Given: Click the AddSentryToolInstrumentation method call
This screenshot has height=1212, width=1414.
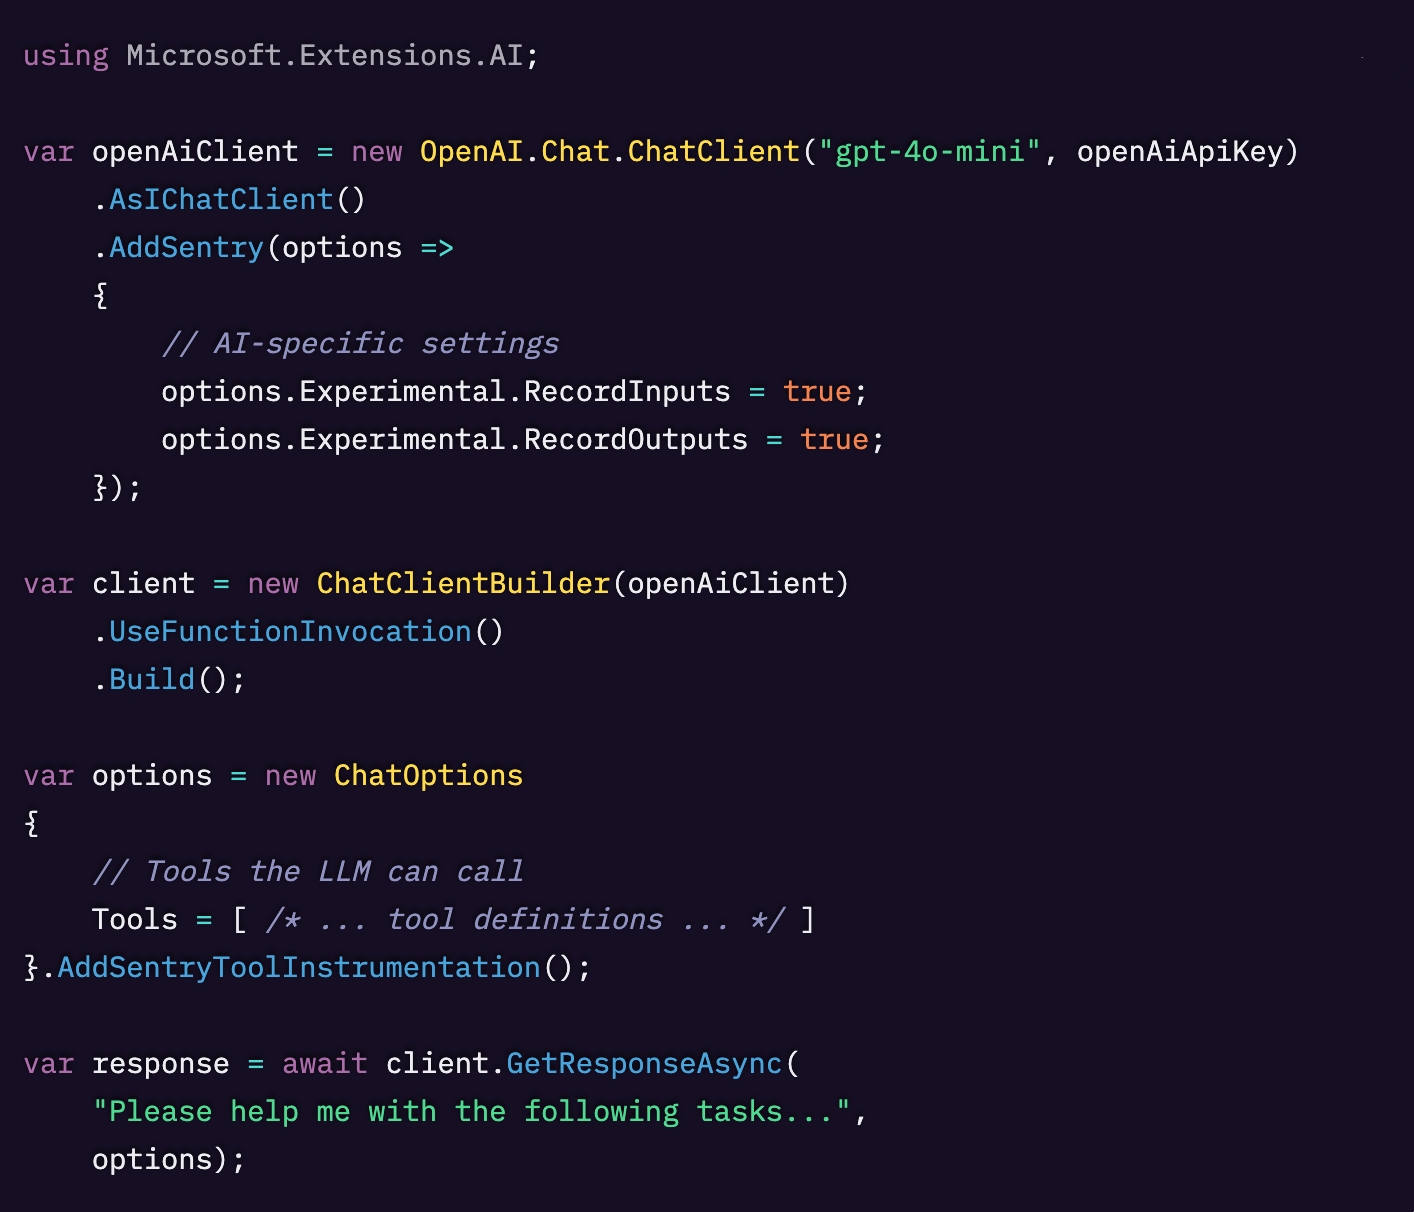Looking at the screenshot, I should [x=299, y=968].
